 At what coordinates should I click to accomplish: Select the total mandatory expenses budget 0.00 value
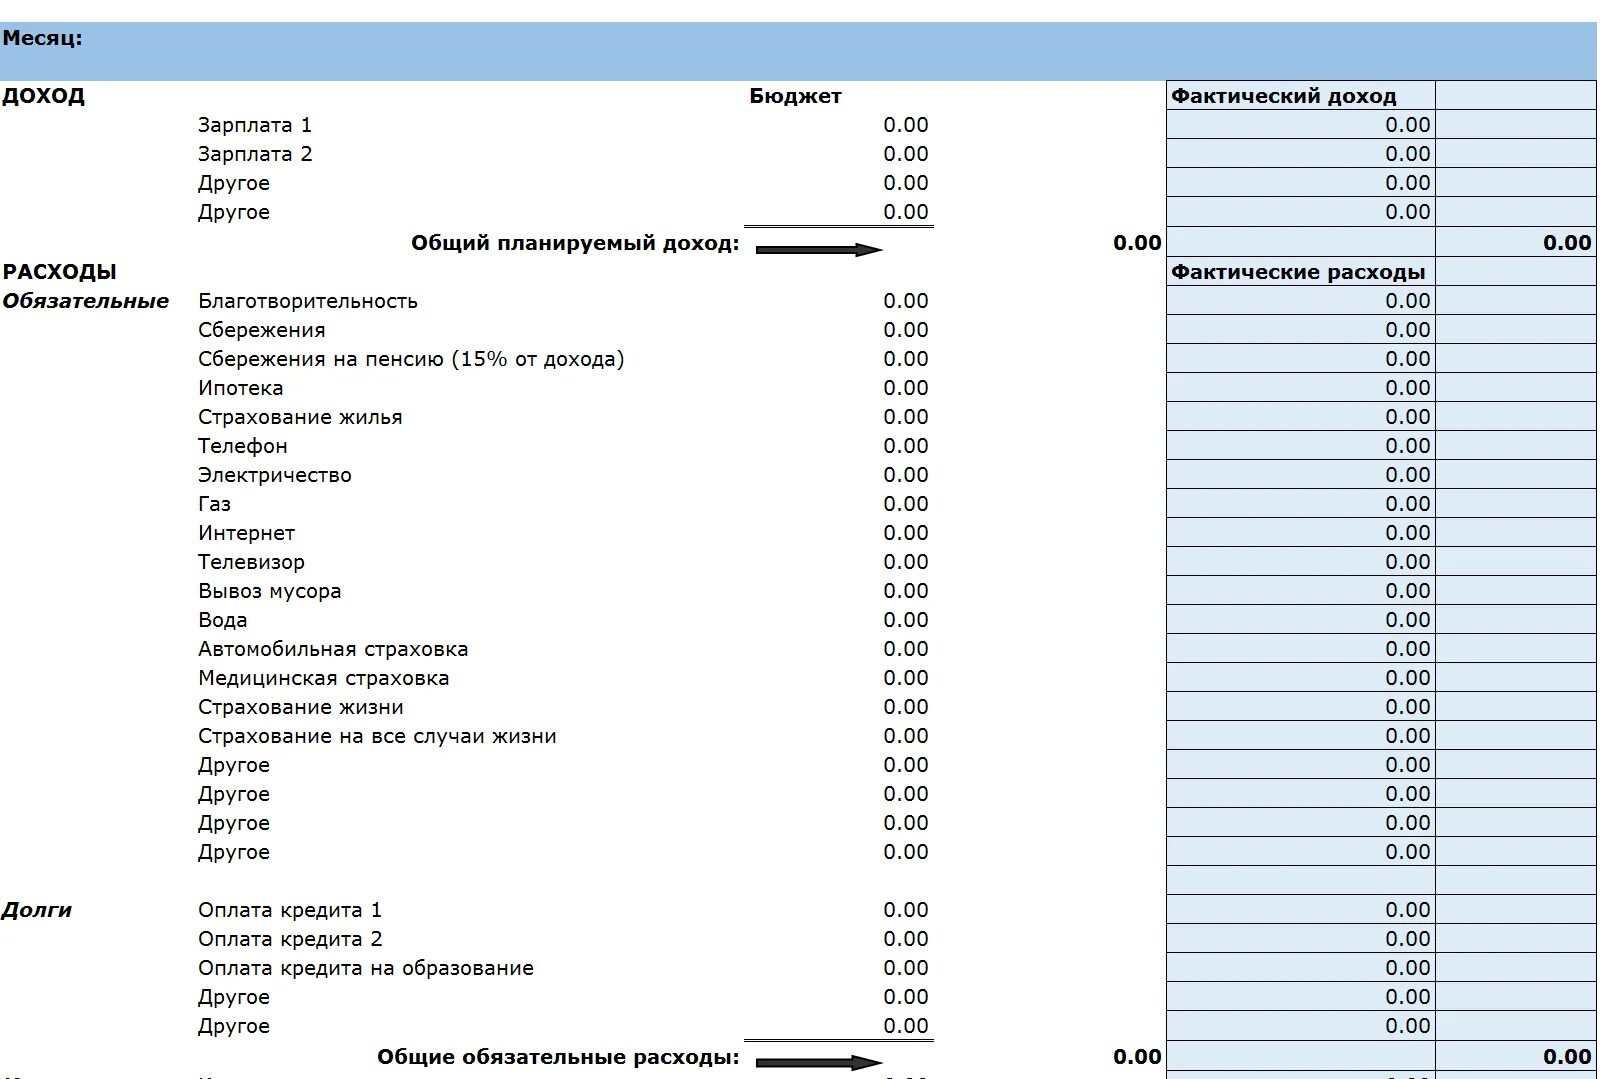click(x=1137, y=1057)
